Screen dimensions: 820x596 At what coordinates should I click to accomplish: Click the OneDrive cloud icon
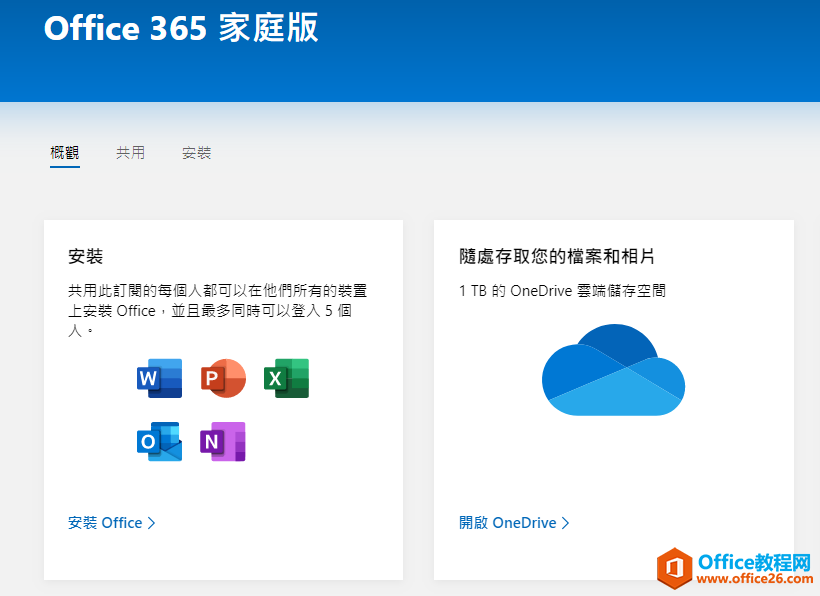(613, 370)
